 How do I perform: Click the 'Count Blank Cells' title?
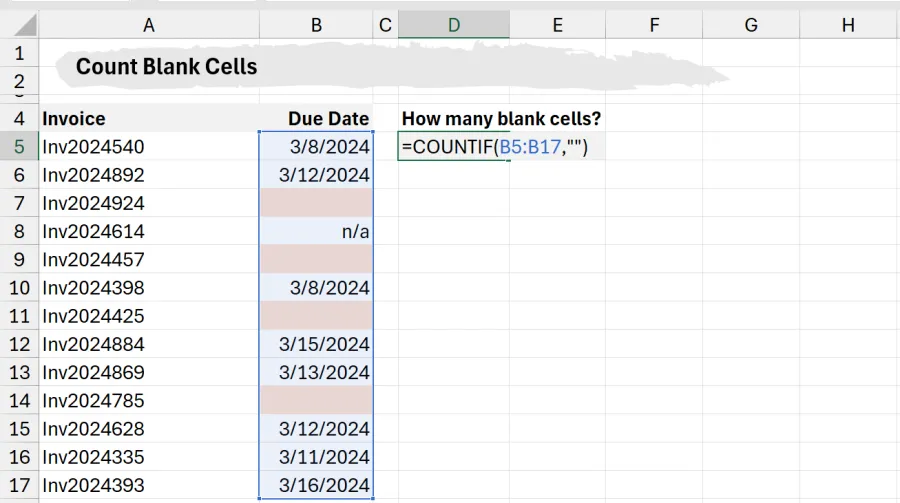coord(166,67)
